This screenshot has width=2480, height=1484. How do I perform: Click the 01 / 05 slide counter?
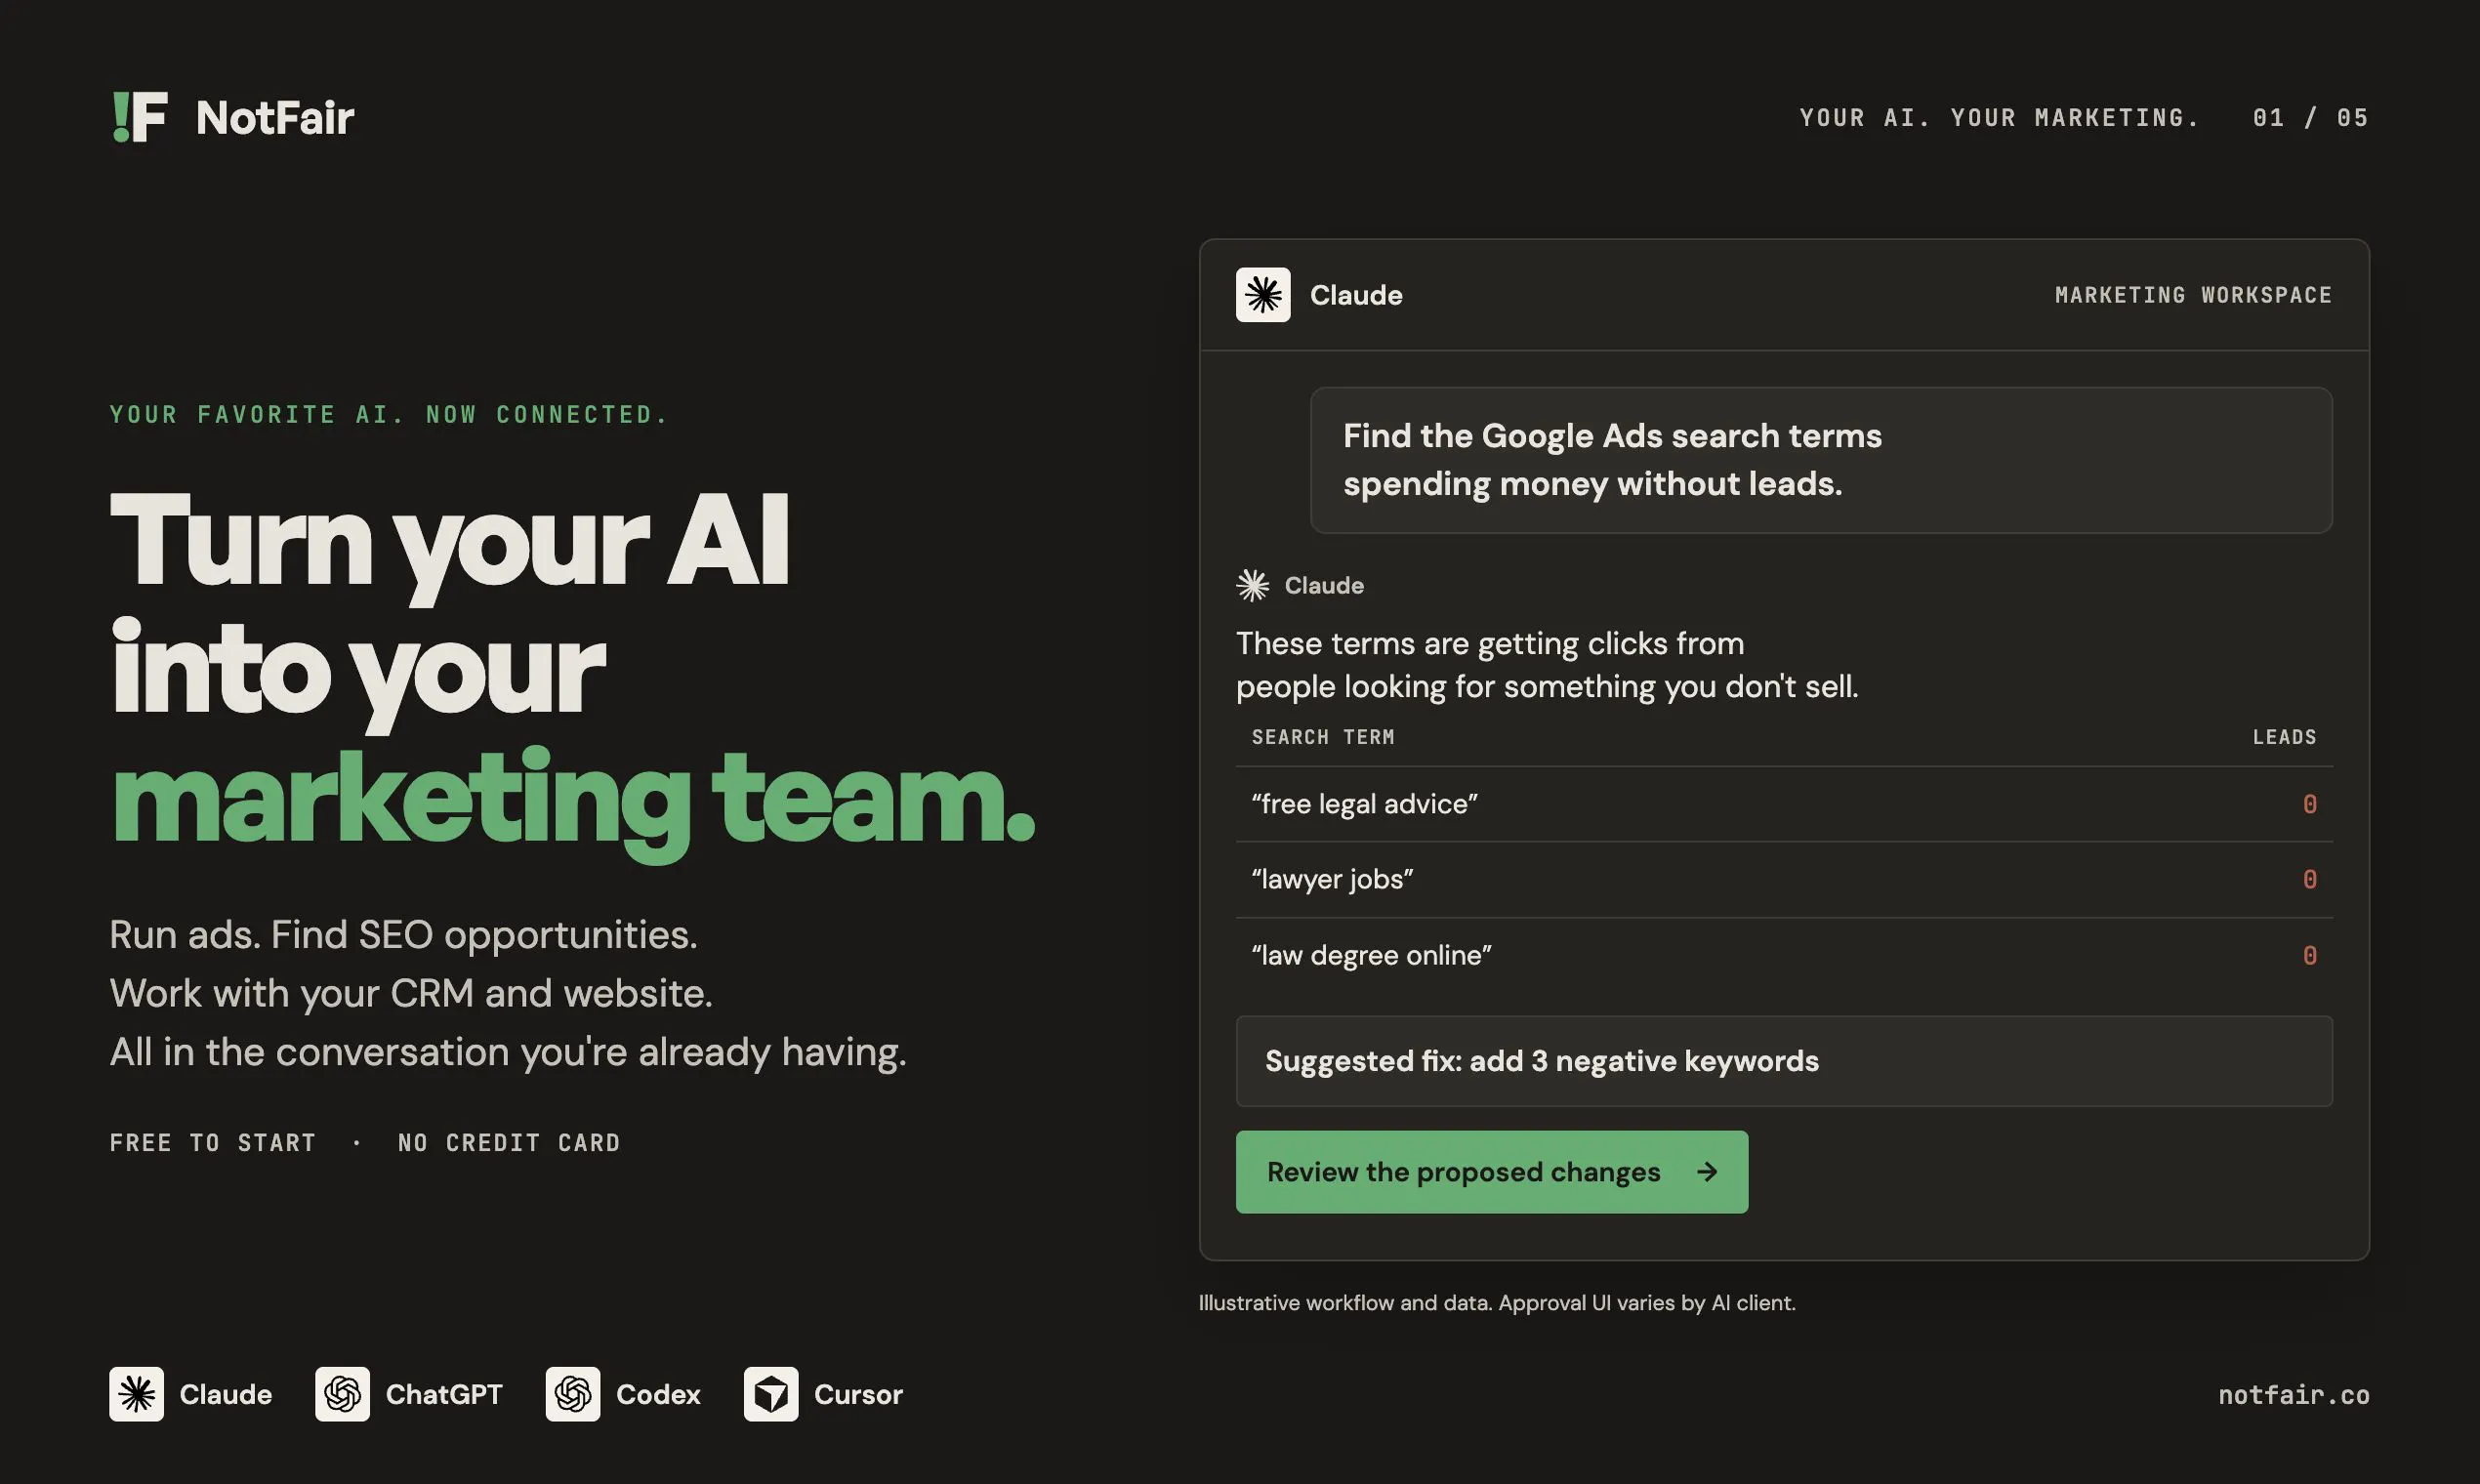tap(2311, 118)
